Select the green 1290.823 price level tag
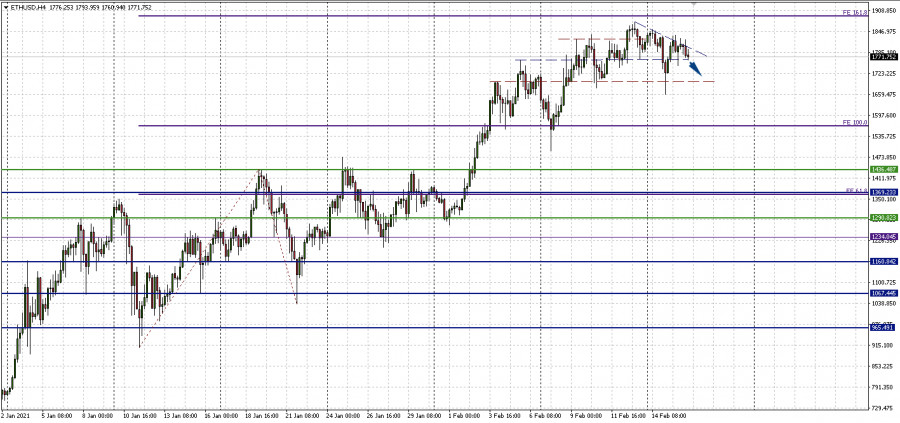Screen dimensions: 900x423 pyautogui.click(x=881, y=218)
